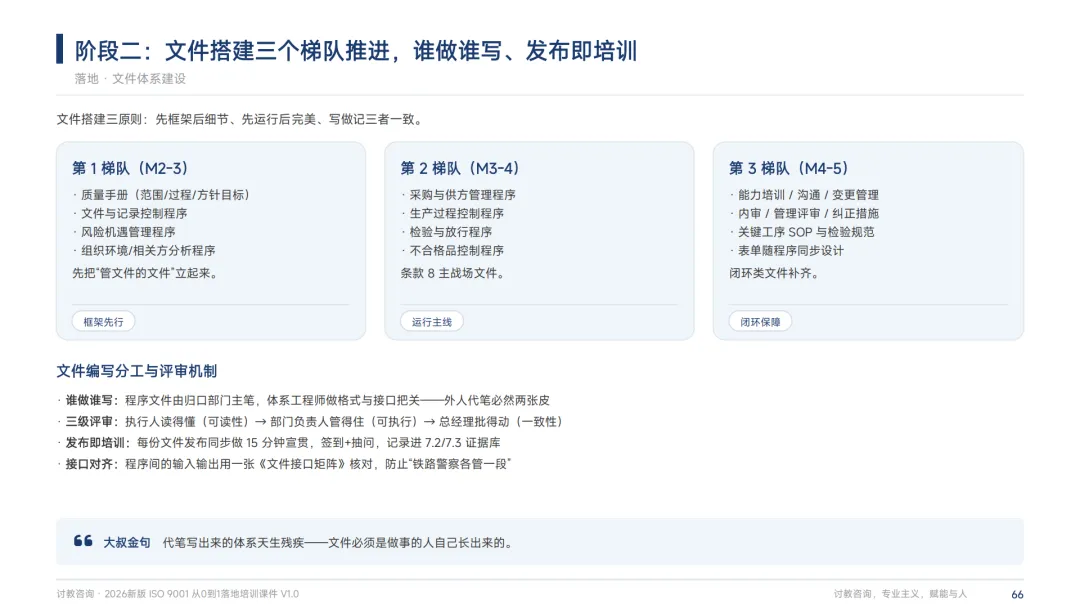Click the 三级评审 bullet line
The width and height of the screenshot is (1080, 608).
point(311,421)
